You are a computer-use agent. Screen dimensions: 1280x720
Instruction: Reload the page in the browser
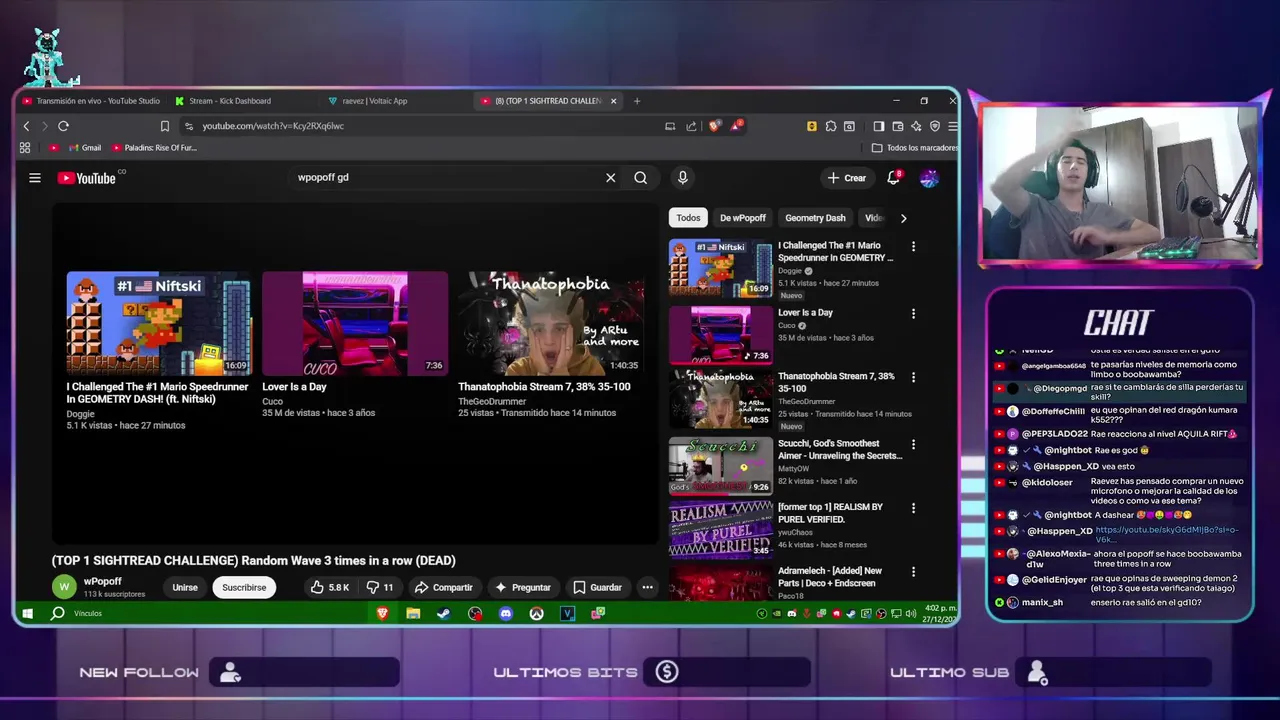point(63,126)
